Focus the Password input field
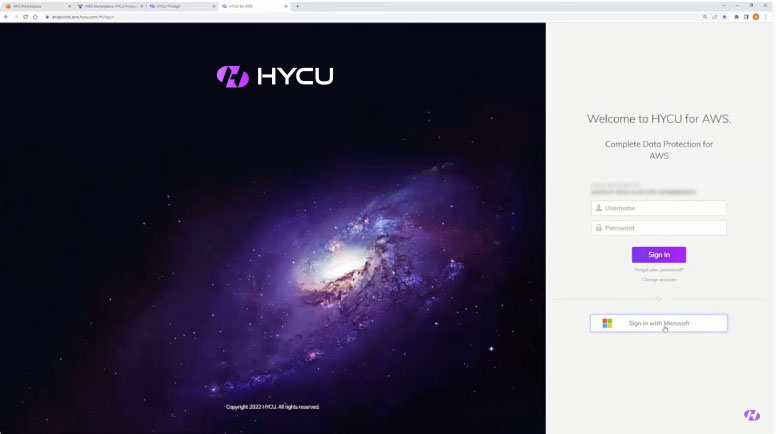The height and width of the screenshot is (434, 776). pyautogui.click(x=659, y=228)
